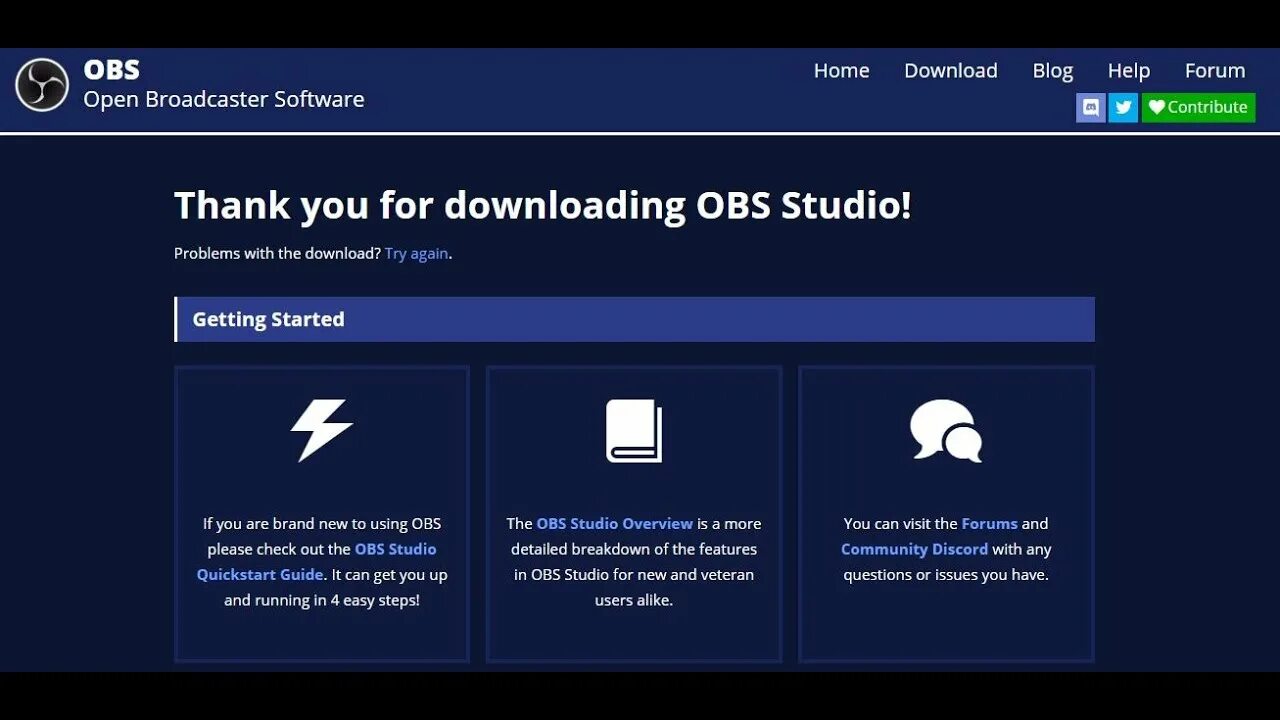Click 'and running in 4 easy steps!' text
1280x720 pixels.
(x=322, y=600)
